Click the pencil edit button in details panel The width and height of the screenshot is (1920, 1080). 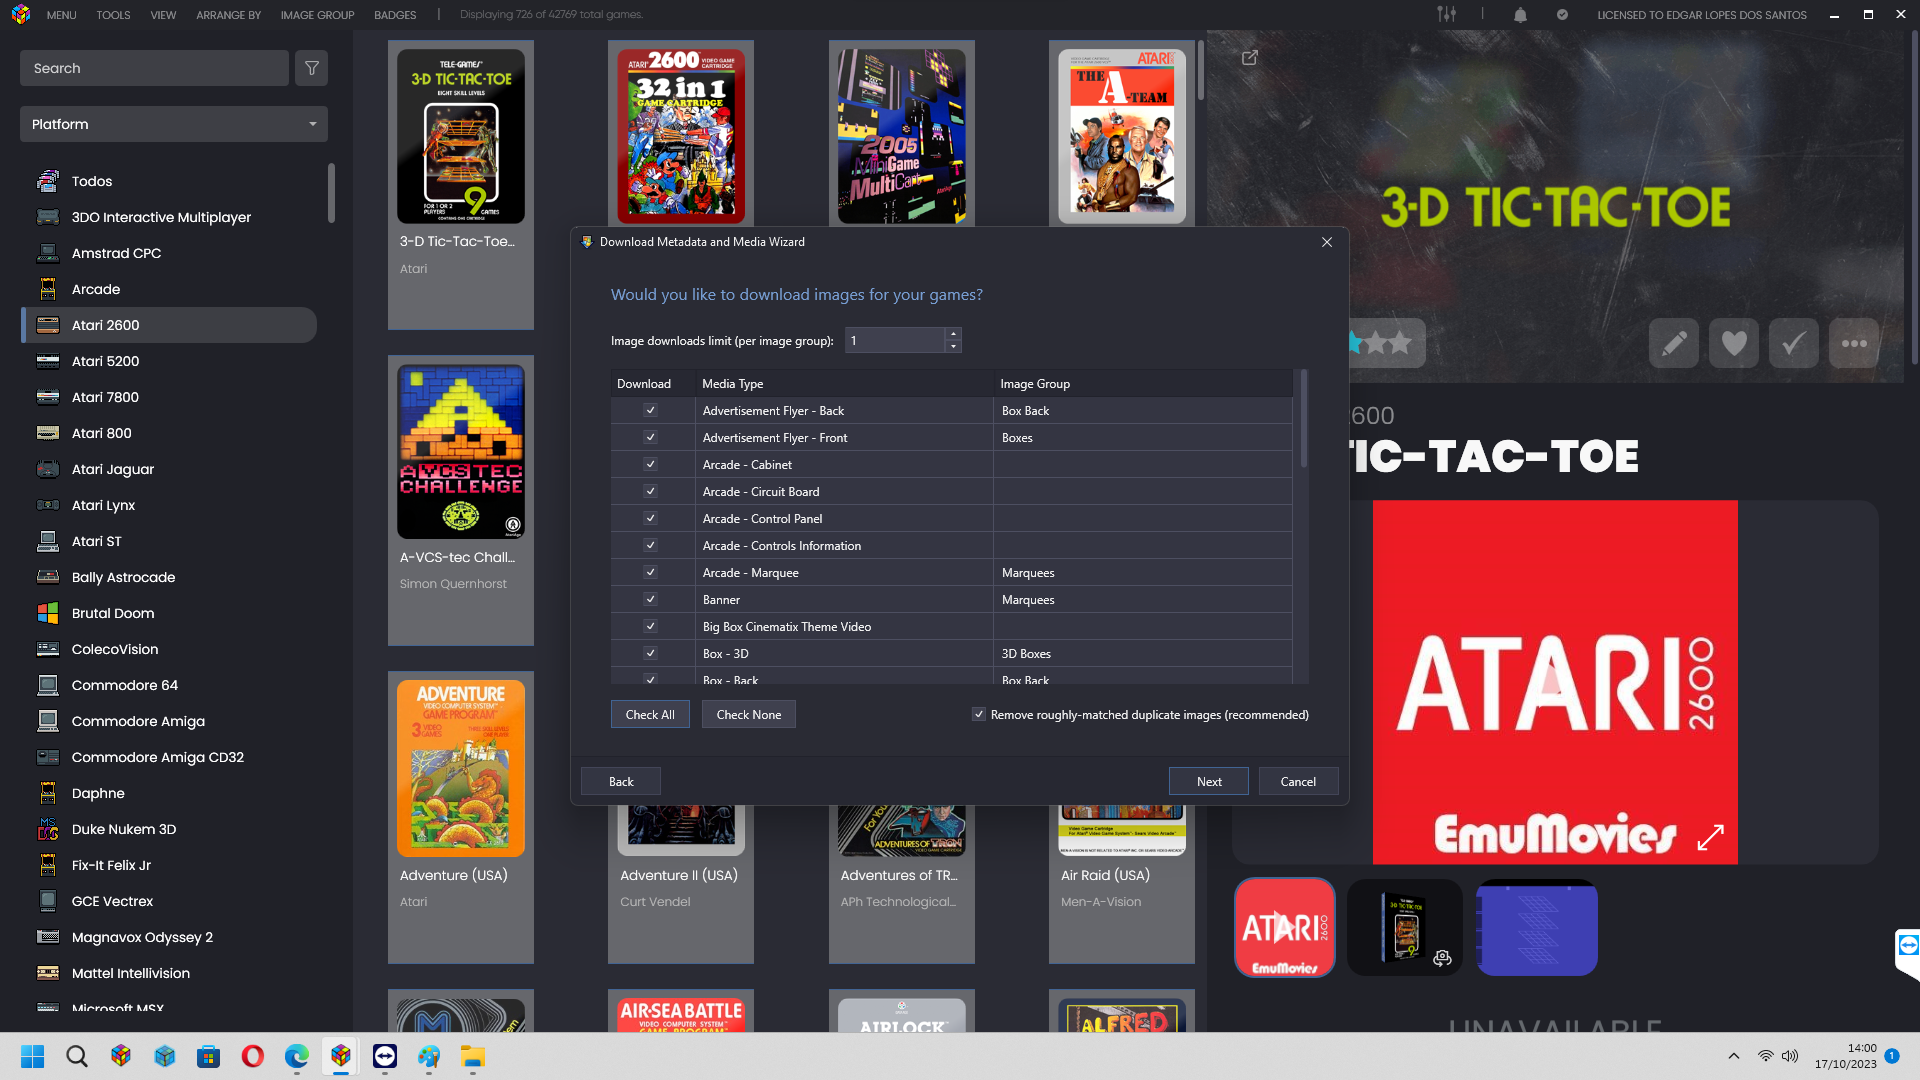click(1674, 343)
